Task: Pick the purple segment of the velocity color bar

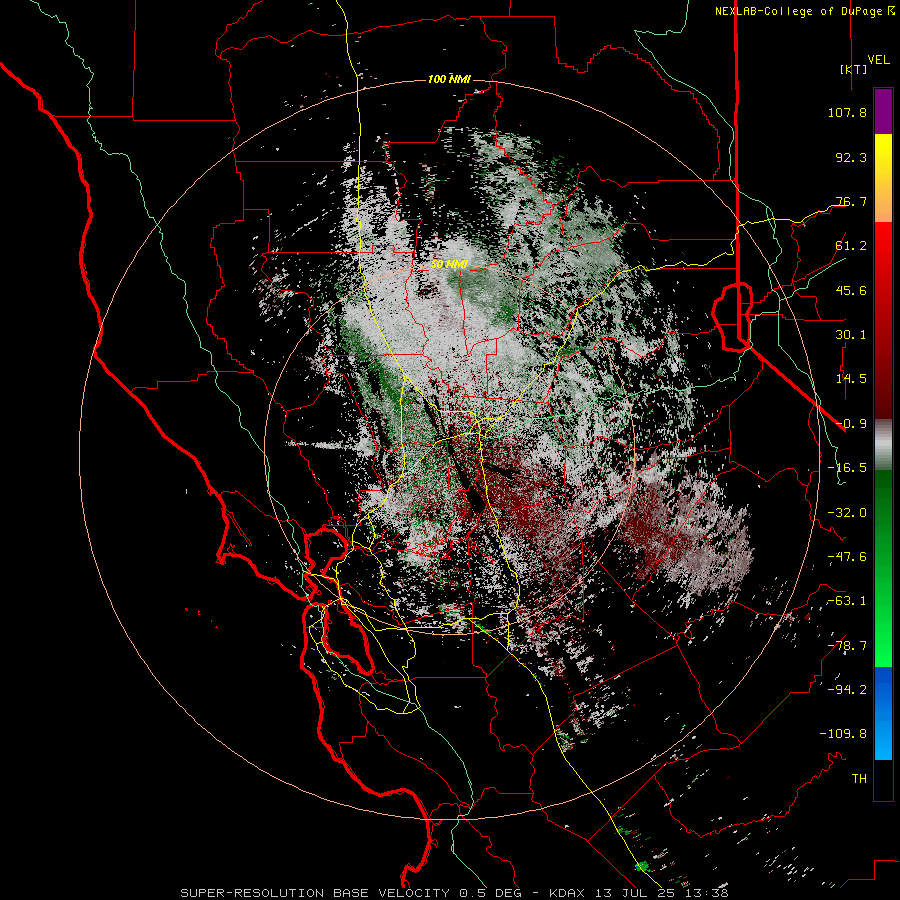Action: tap(883, 111)
